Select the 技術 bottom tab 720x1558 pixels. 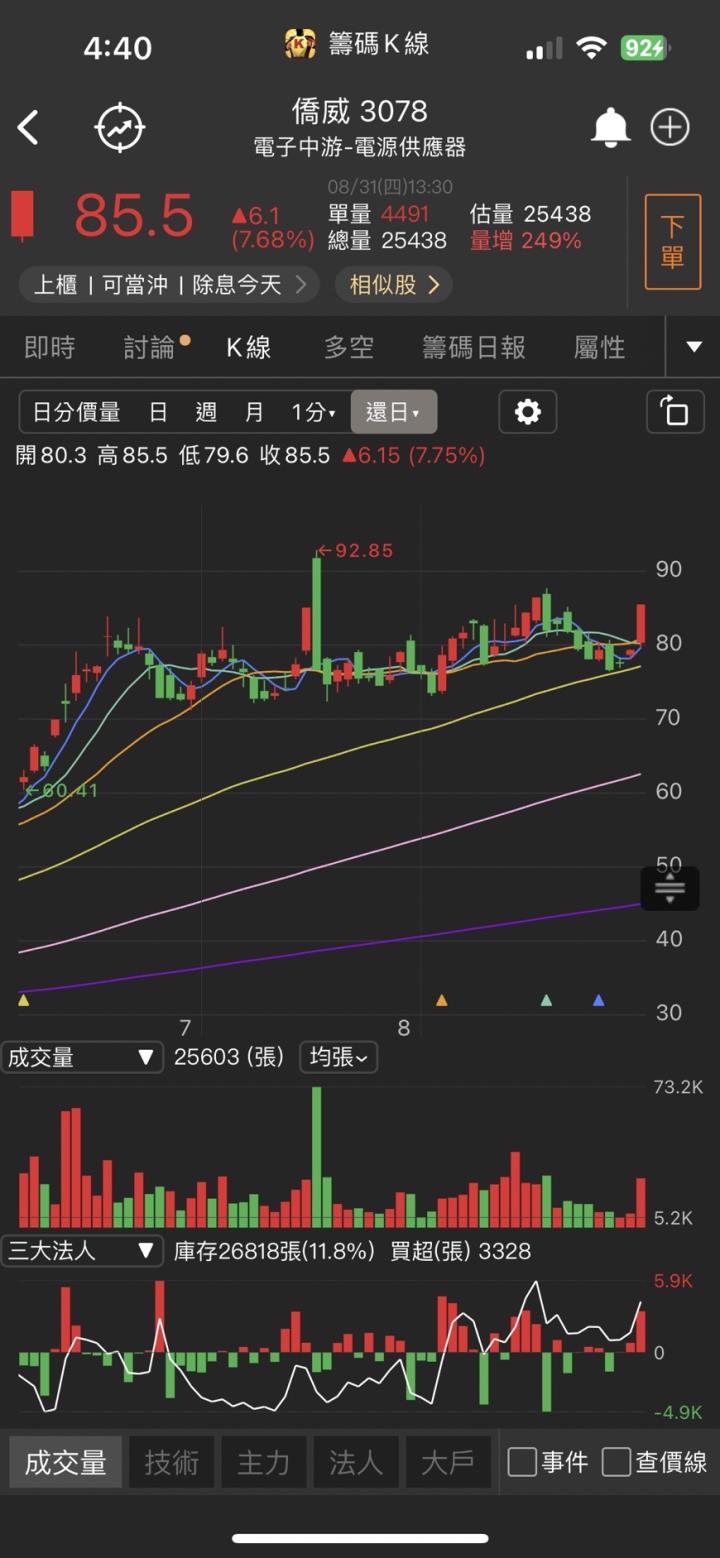point(171,1462)
